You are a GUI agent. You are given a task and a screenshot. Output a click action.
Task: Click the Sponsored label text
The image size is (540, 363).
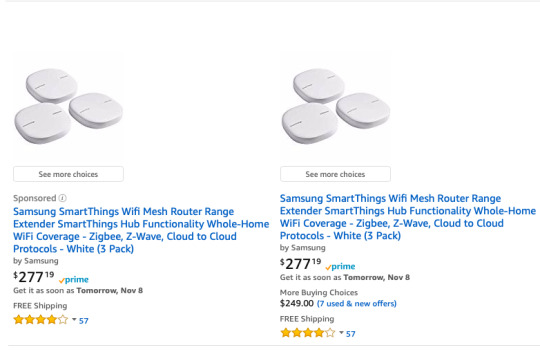point(34,198)
